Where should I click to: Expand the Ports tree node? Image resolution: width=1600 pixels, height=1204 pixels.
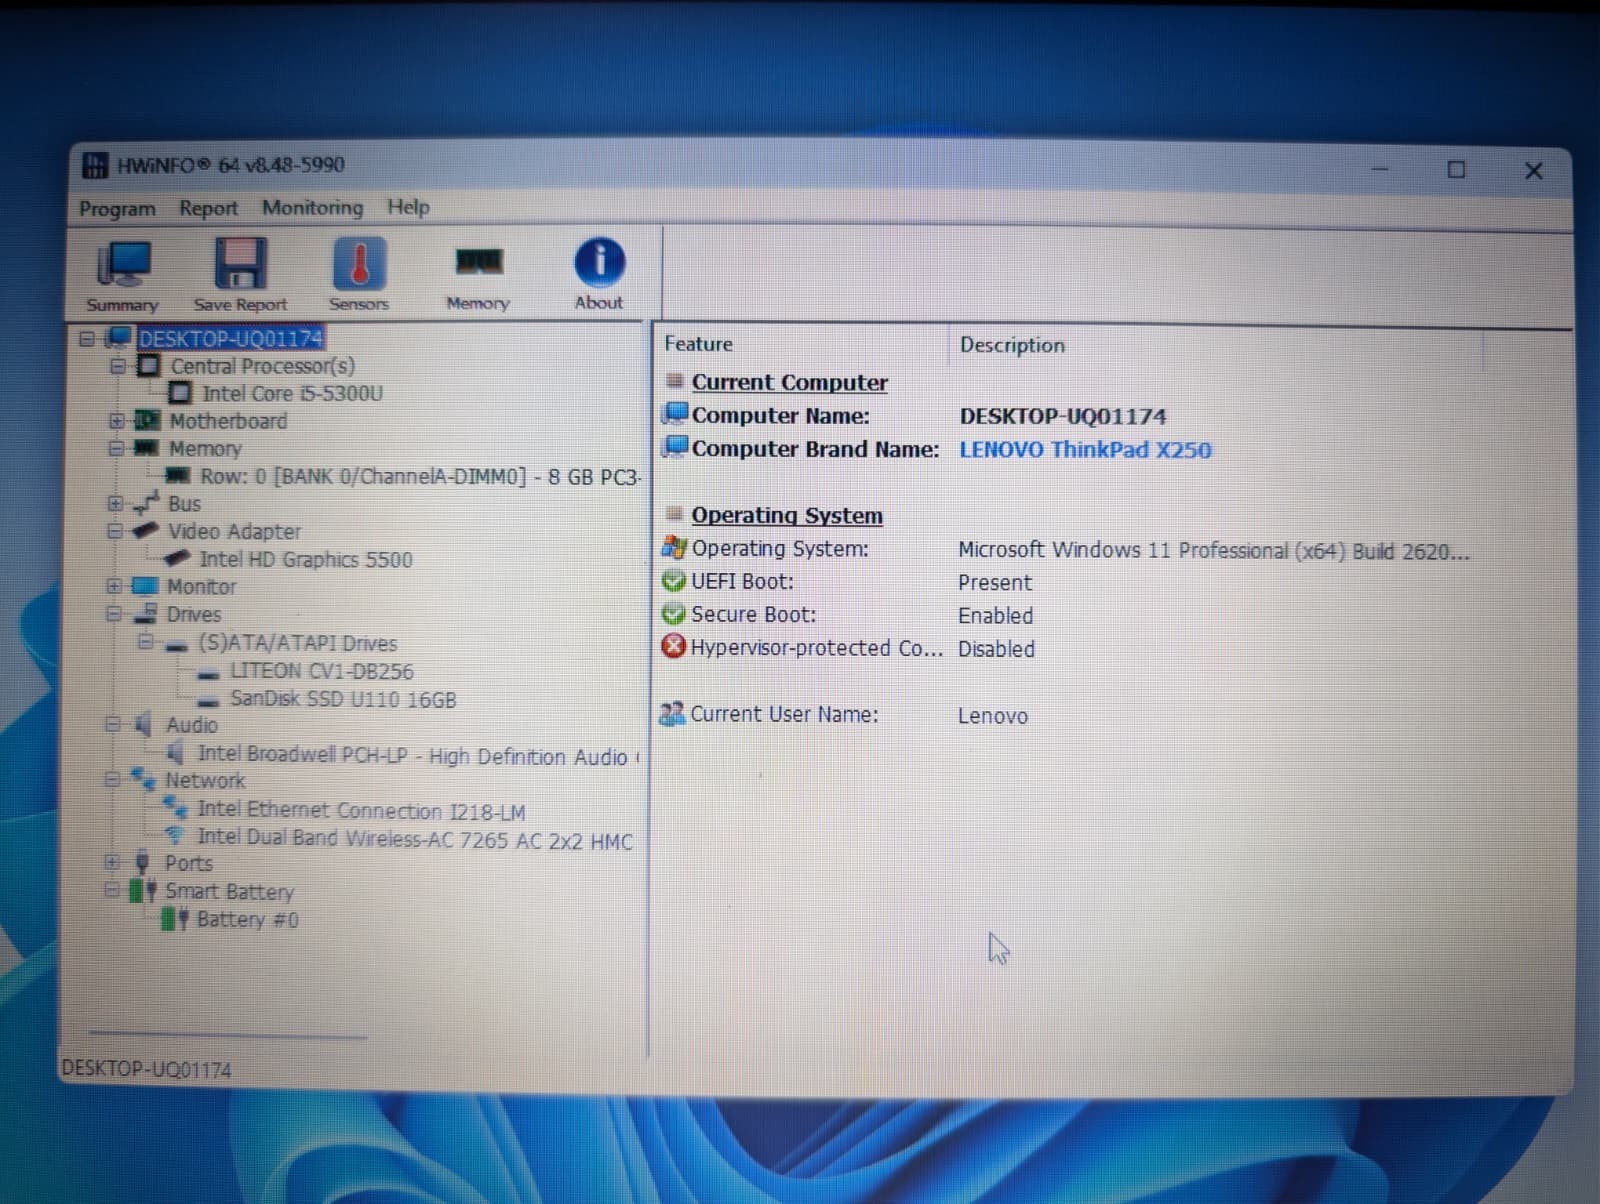click(112, 861)
